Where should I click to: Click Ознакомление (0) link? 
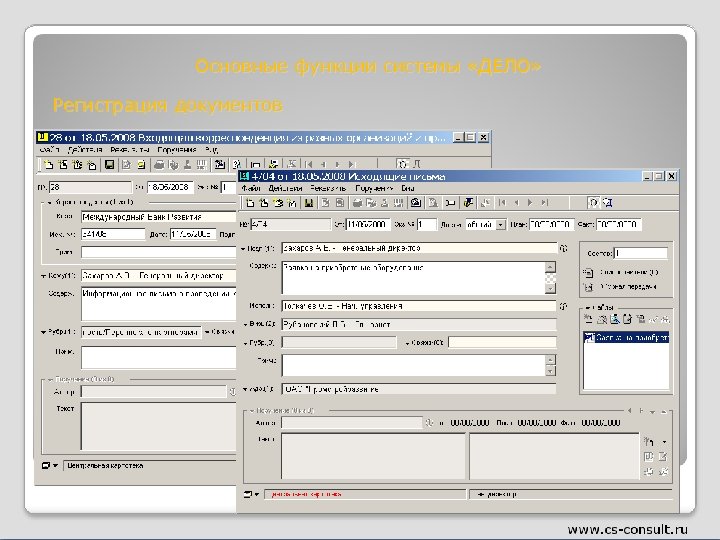point(629,272)
